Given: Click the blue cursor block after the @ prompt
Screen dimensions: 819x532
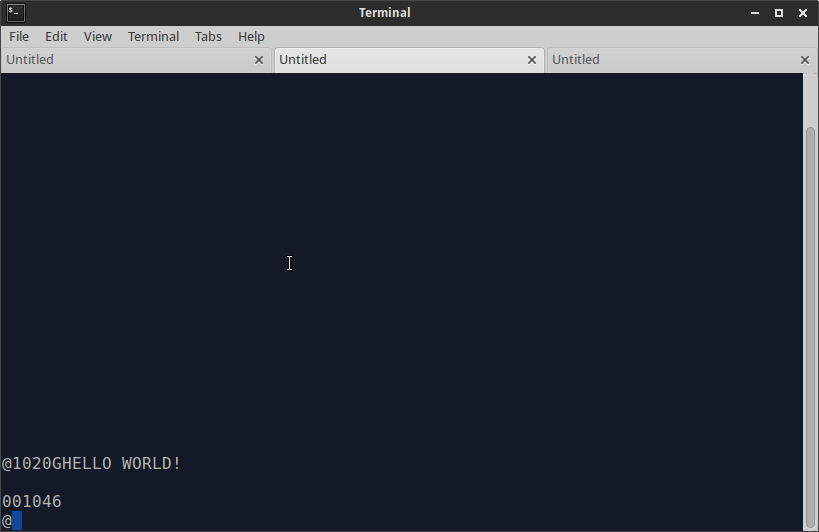Looking at the screenshot, I should [16, 521].
